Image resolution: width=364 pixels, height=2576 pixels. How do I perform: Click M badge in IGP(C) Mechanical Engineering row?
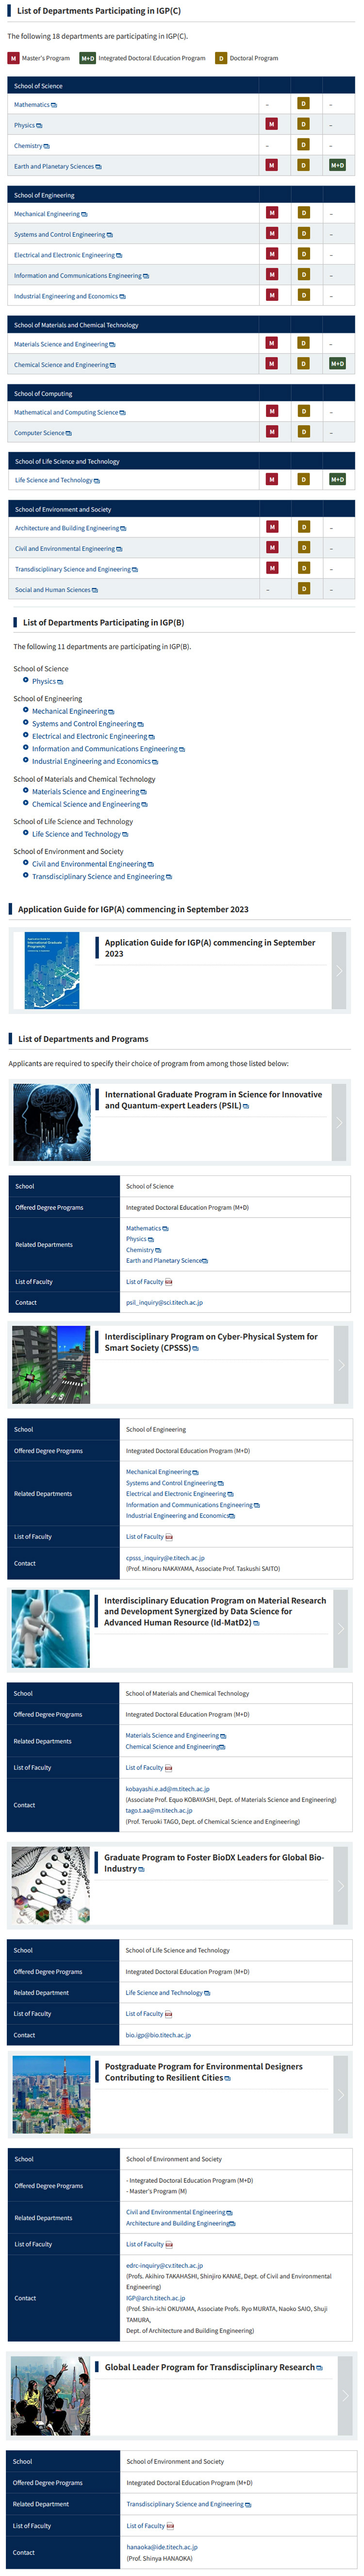tap(271, 213)
